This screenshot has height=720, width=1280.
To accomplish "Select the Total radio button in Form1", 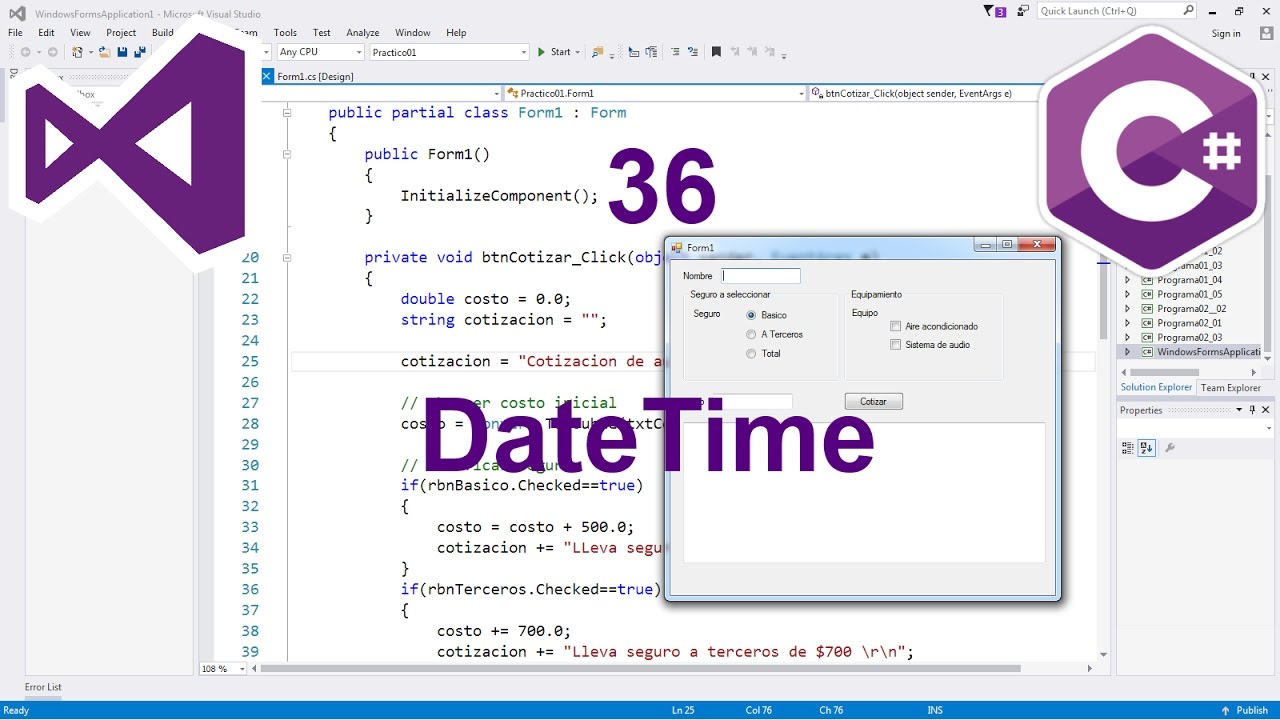I will pos(751,353).
